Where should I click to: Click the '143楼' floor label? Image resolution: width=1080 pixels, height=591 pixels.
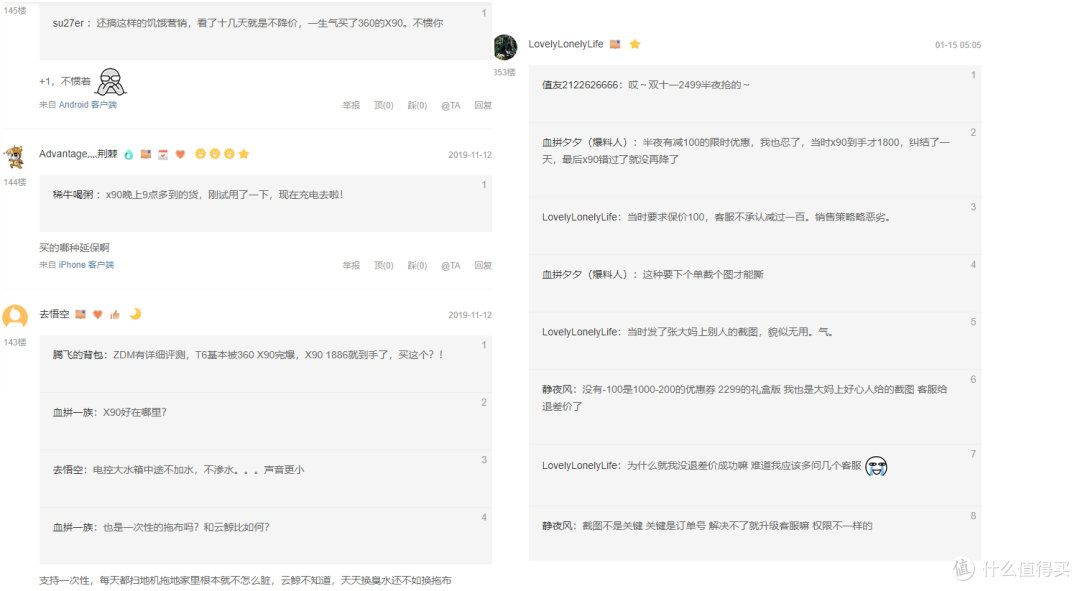15,342
